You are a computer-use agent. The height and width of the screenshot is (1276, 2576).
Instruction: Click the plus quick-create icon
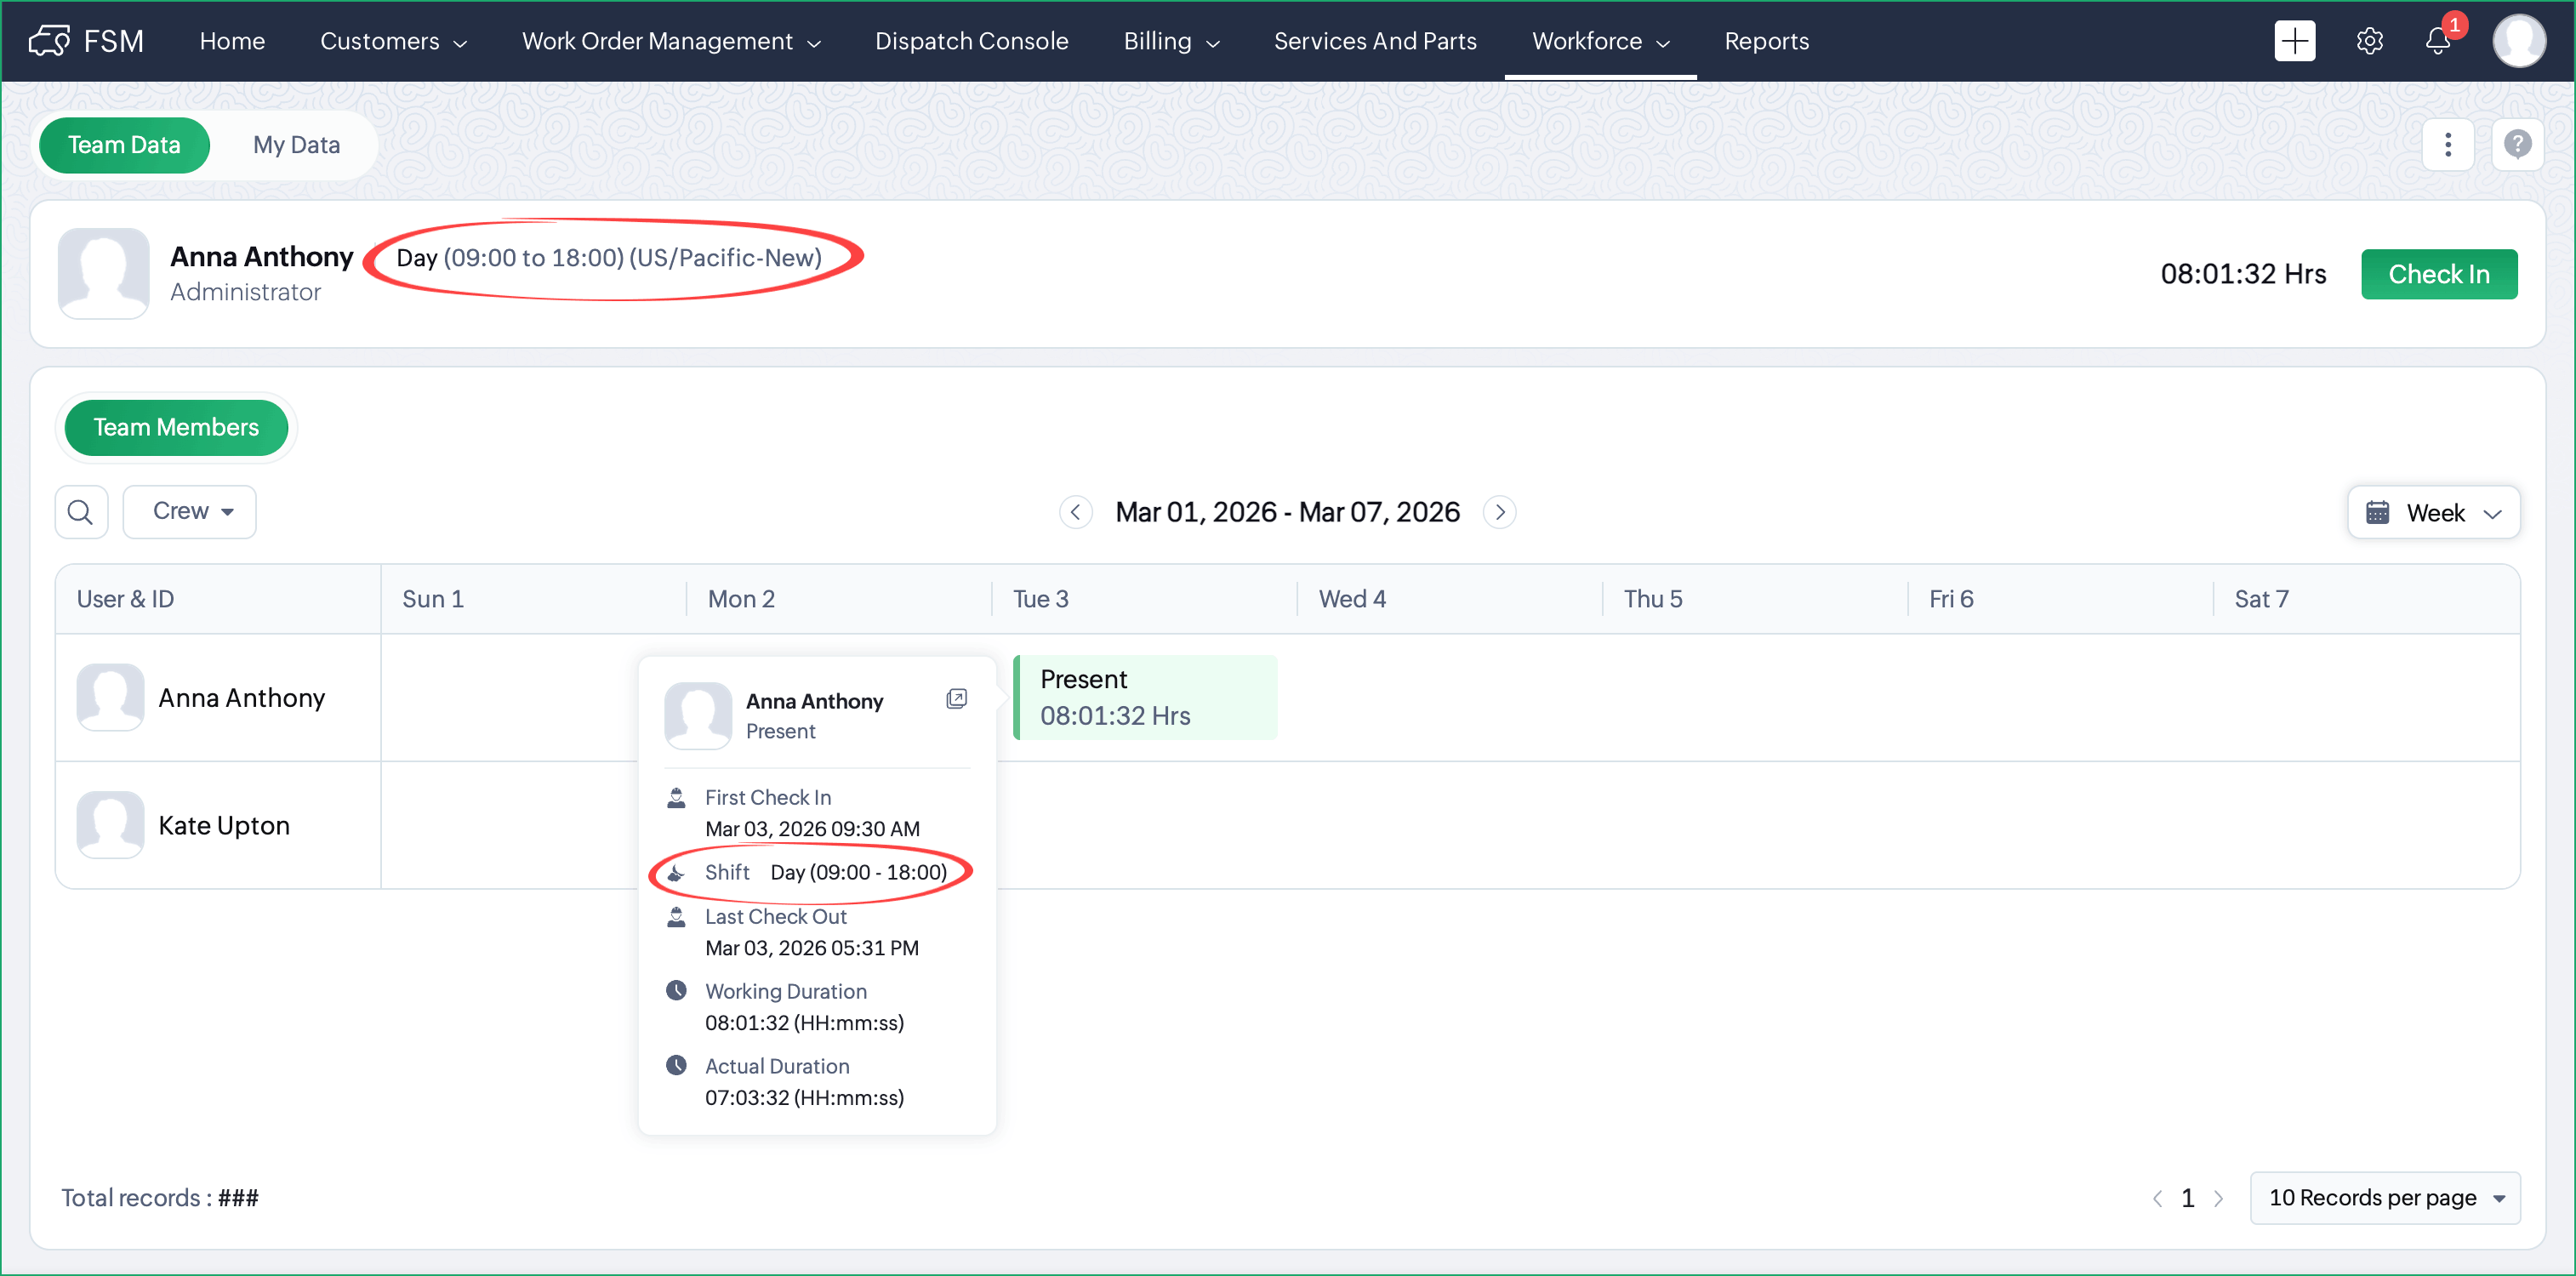[x=2294, y=41]
